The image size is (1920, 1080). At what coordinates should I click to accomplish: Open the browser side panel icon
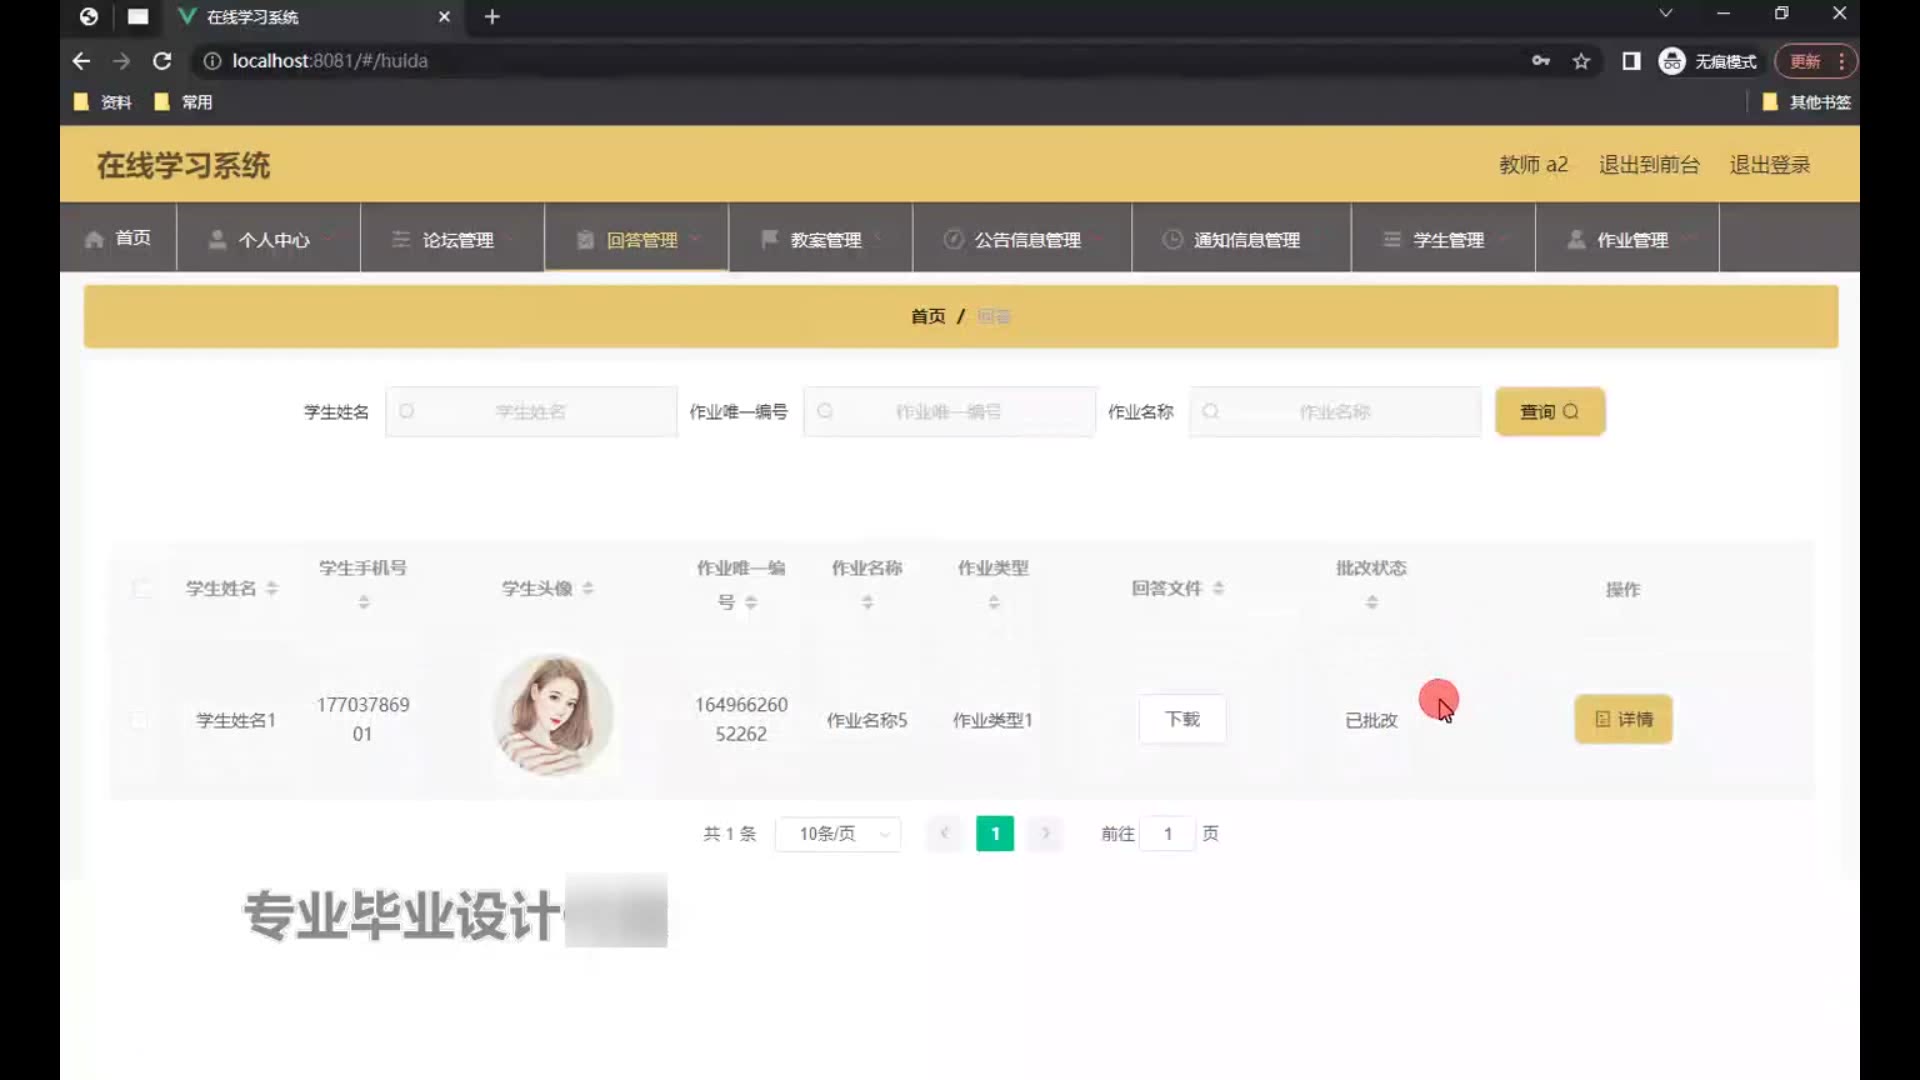(x=1631, y=61)
